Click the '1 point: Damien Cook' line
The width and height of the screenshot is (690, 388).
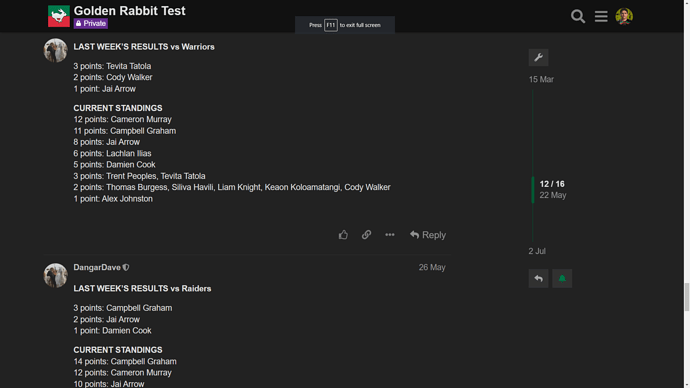pos(112,330)
